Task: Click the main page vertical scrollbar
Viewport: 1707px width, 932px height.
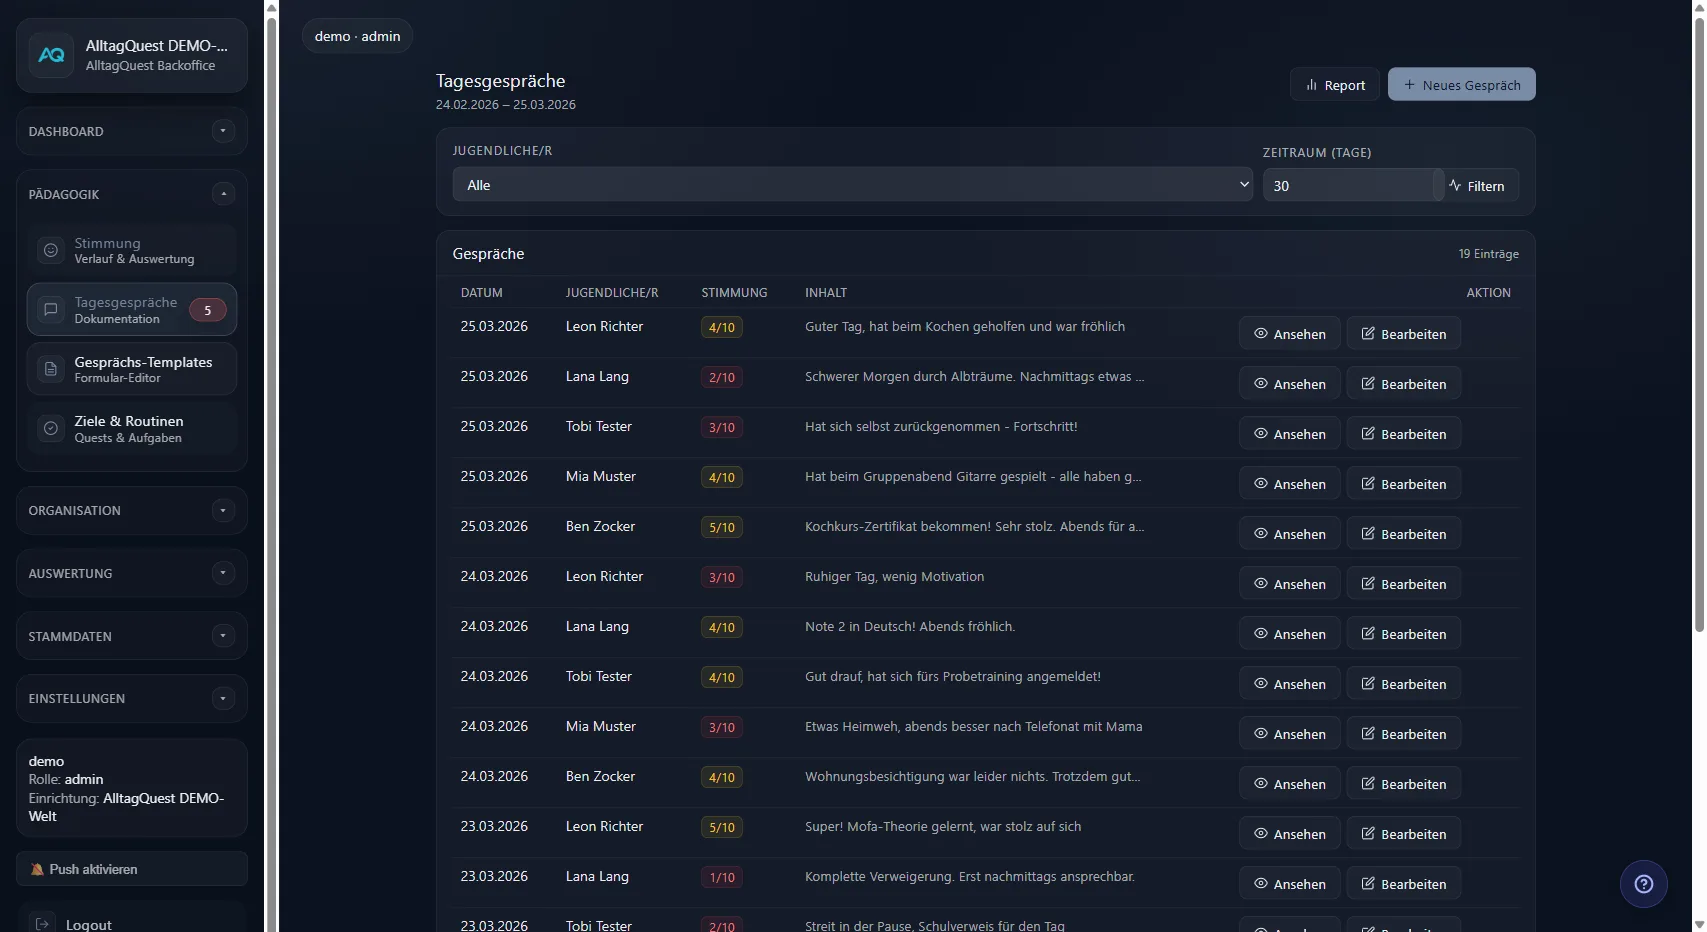Action: pyautogui.click(x=1698, y=320)
